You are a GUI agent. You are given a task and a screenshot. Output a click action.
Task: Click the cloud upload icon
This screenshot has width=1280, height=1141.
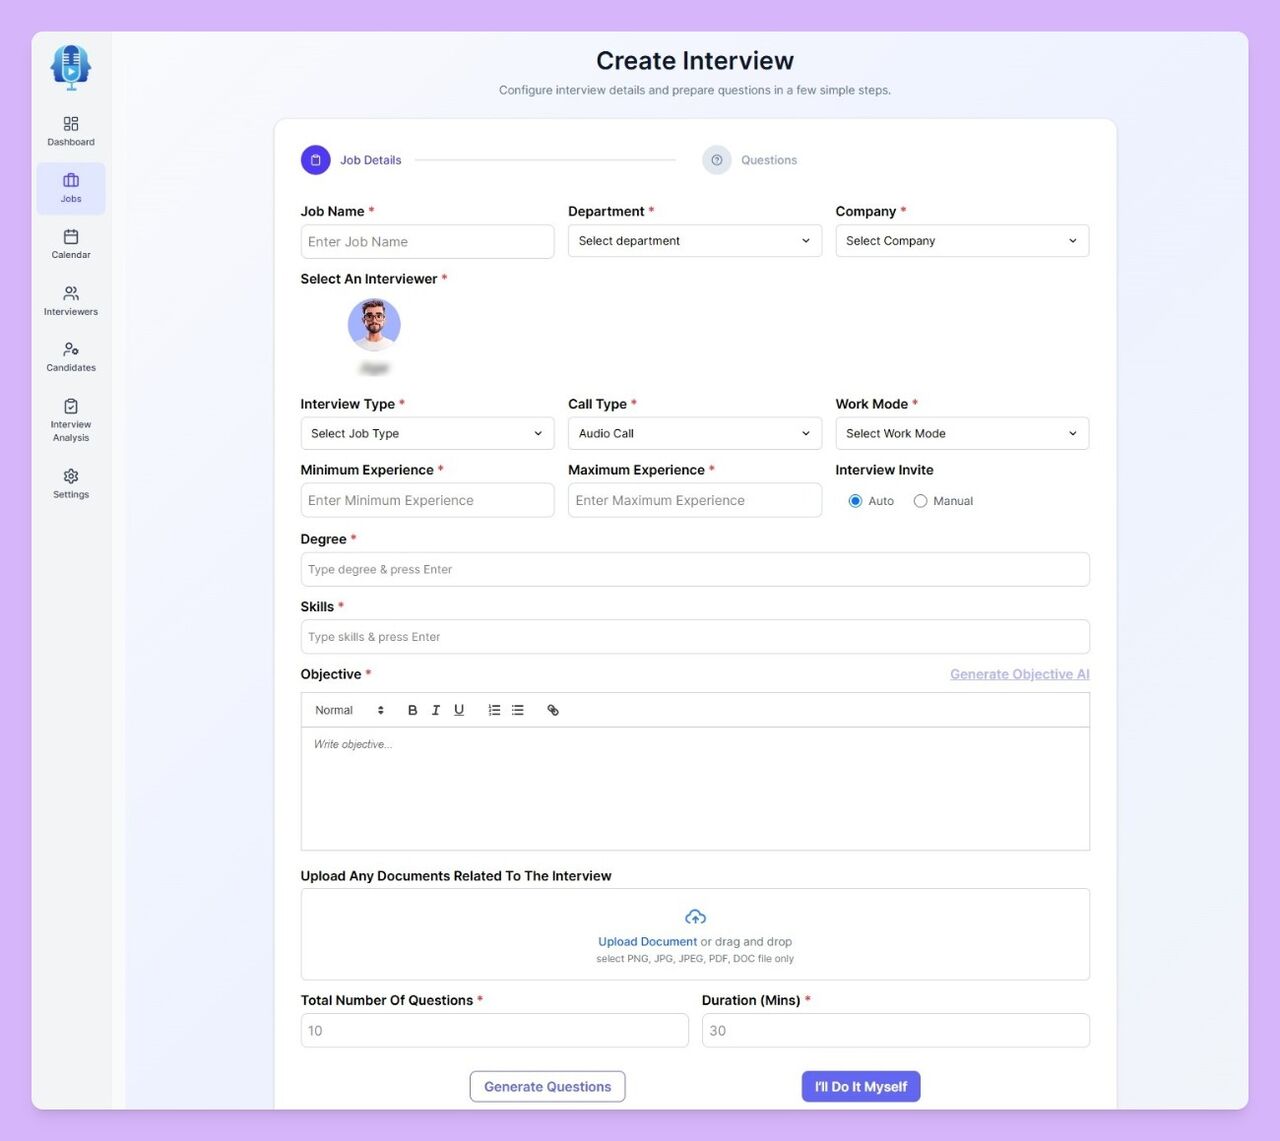tap(695, 917)
